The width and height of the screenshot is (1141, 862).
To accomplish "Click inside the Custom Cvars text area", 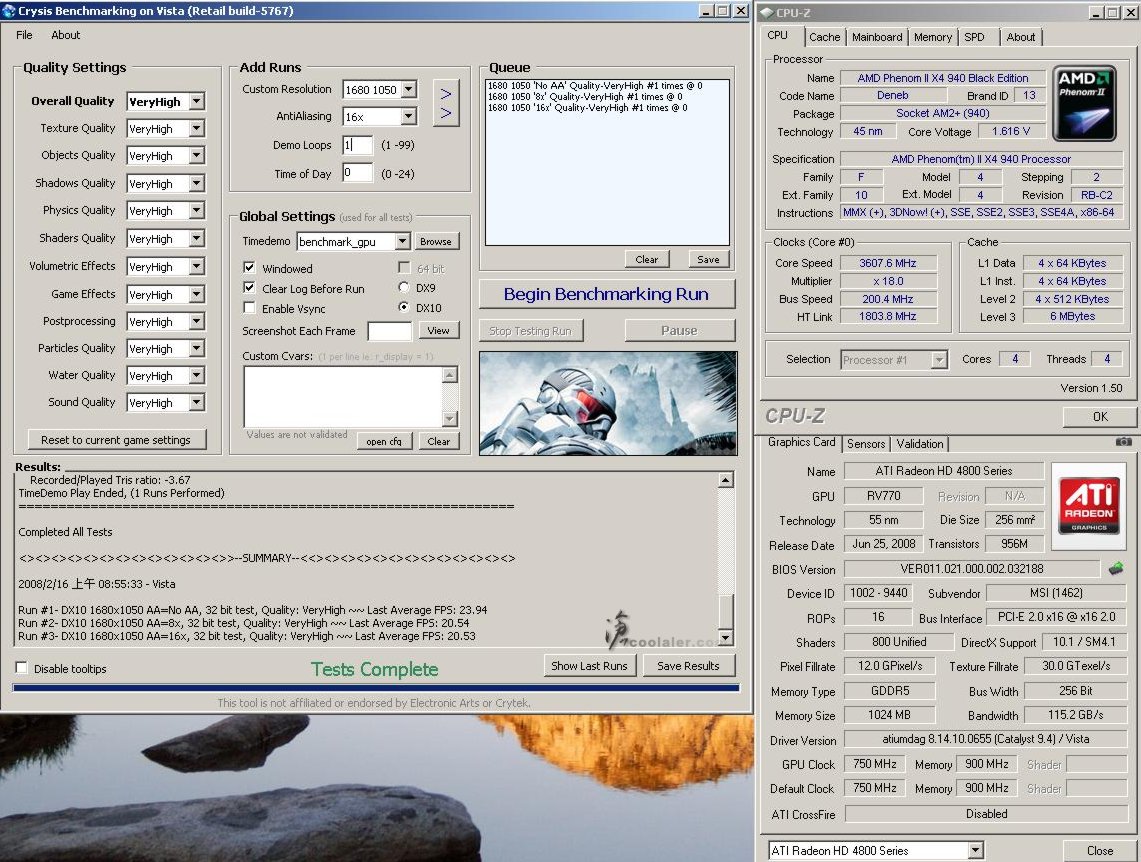I will tap(343, 396).
